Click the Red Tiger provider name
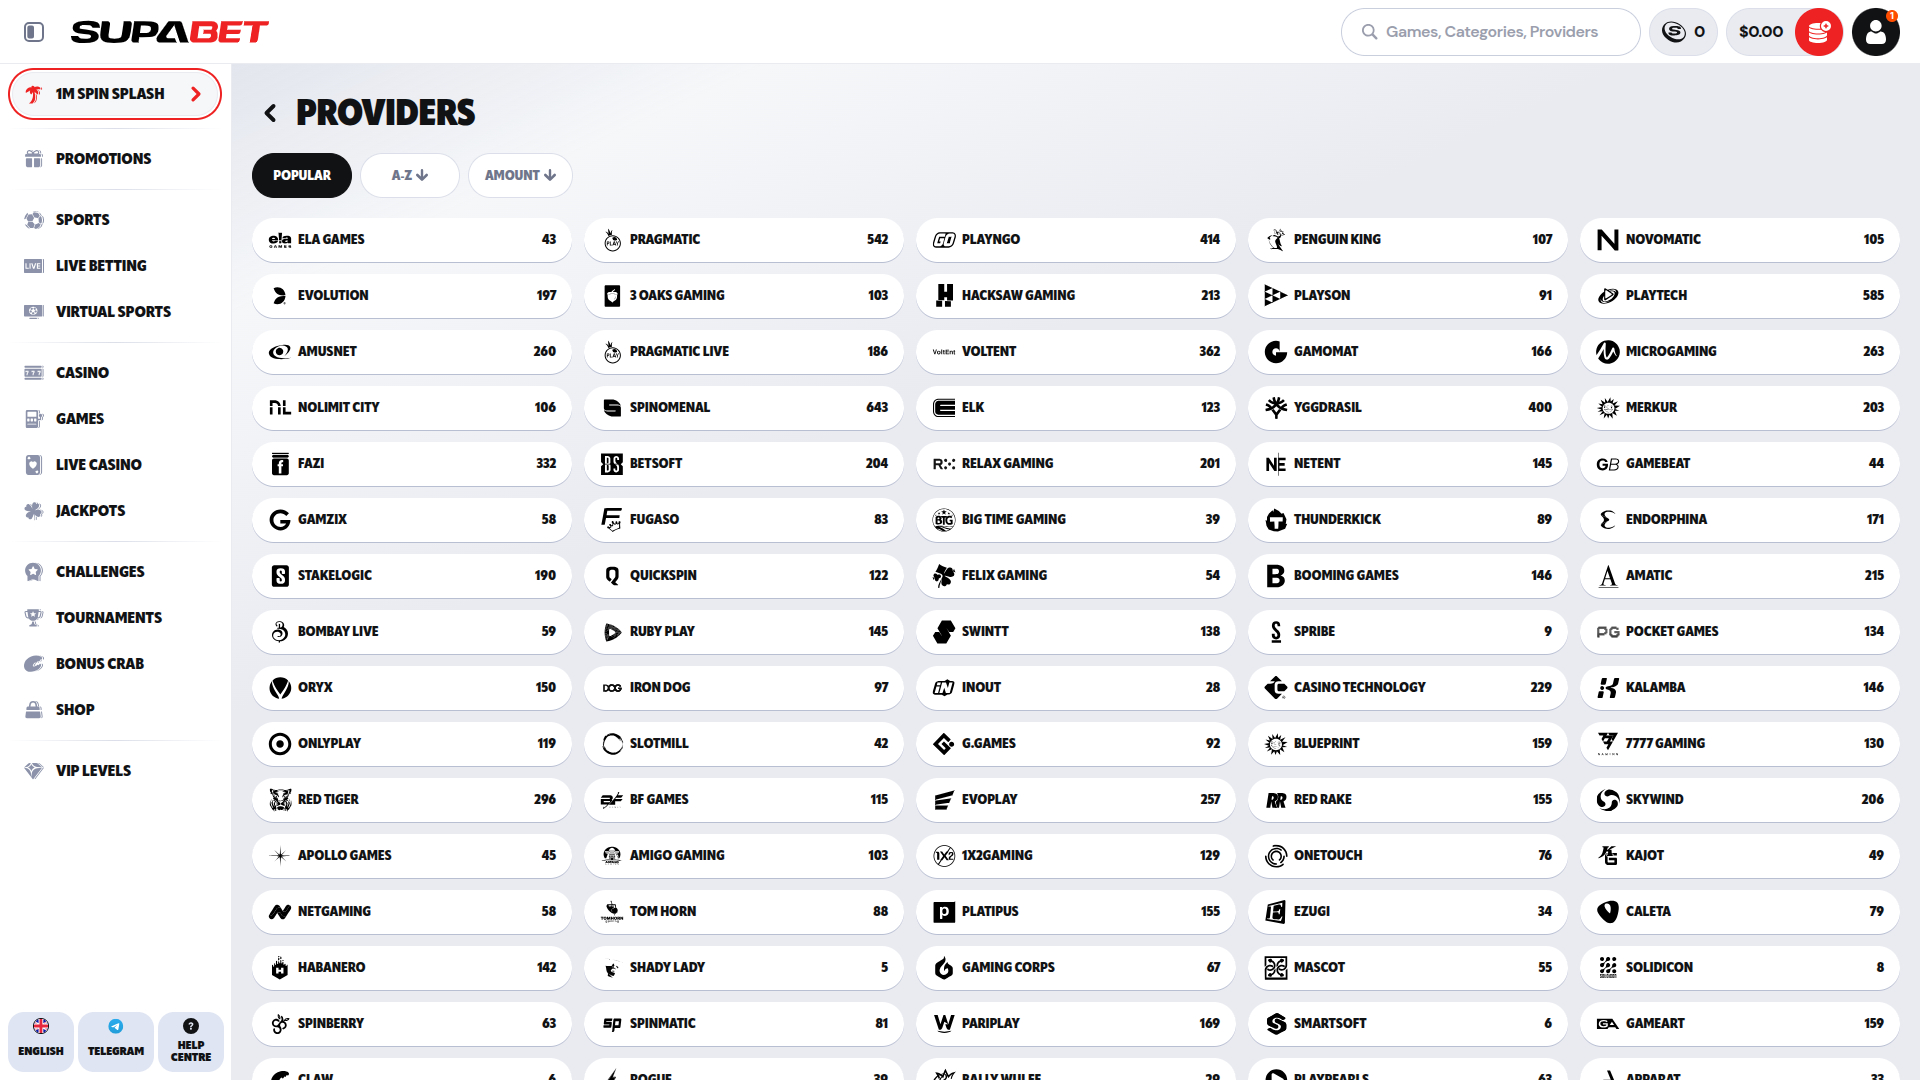 point(328,800)
